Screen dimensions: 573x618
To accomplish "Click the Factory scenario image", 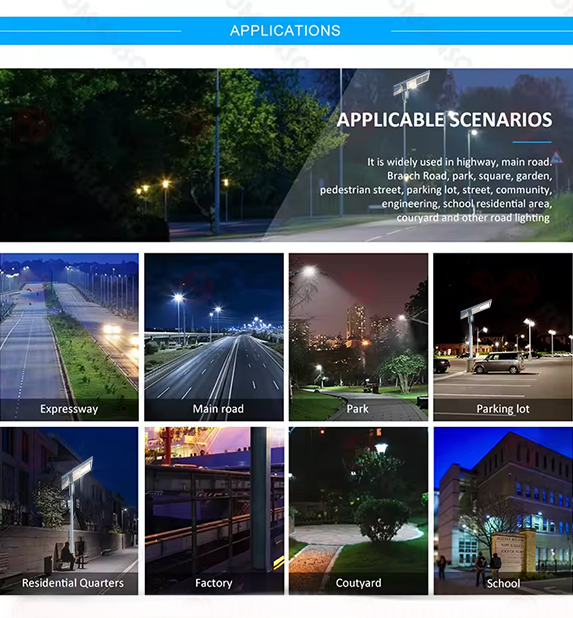I will 214,511.
